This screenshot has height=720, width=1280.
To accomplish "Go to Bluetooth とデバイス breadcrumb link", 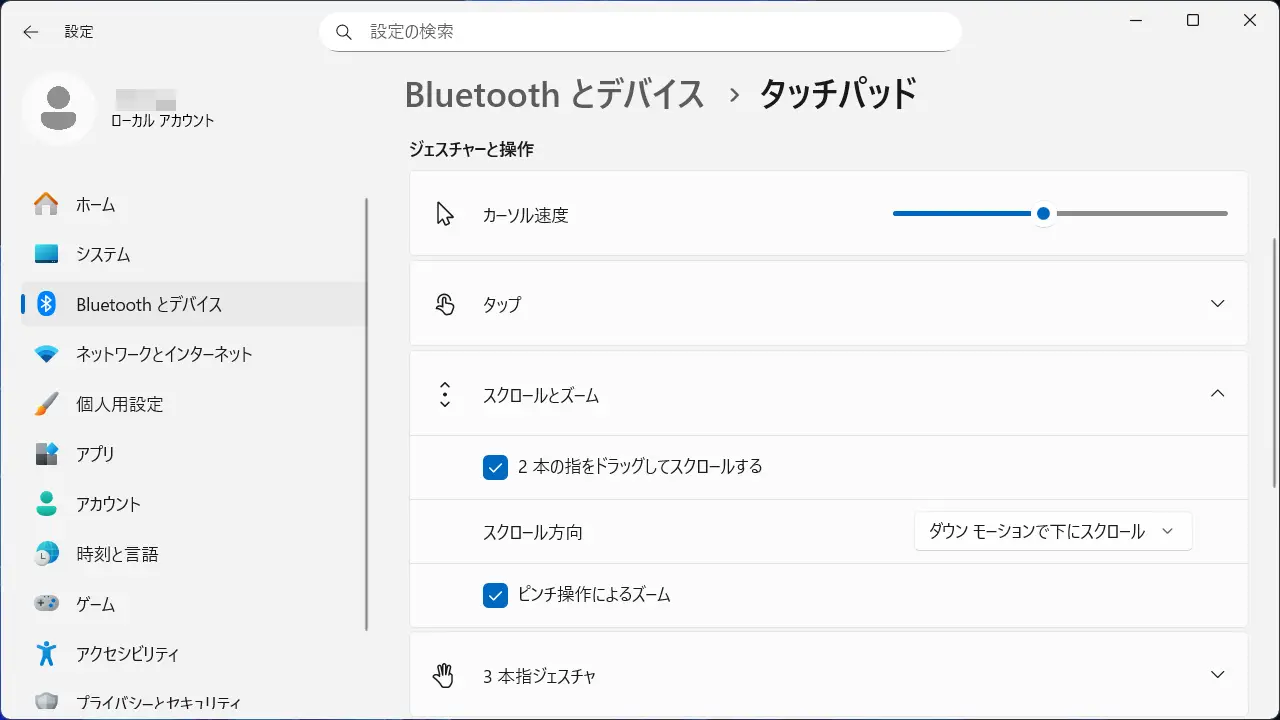I will coord(554,94).
